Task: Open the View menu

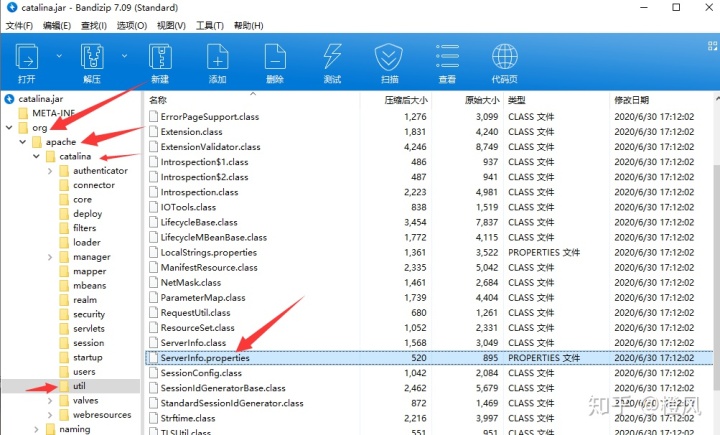Action: click(171, 26)
